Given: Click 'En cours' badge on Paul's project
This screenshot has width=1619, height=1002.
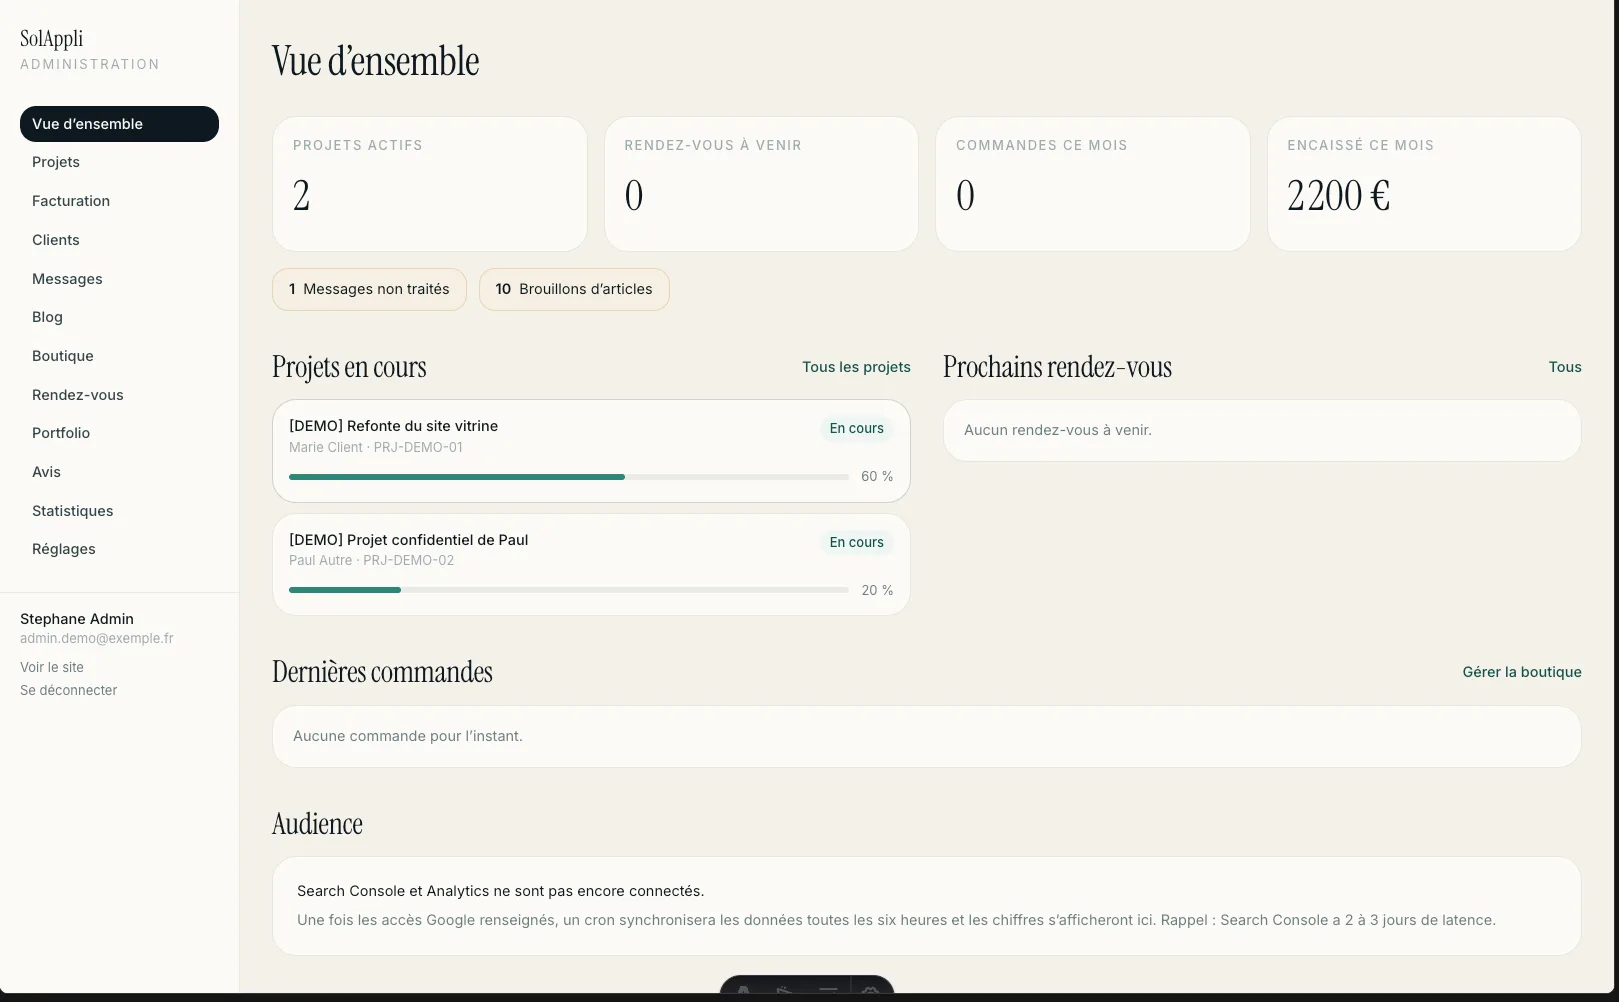Looking at the screenshot, I should pos(857,542).
